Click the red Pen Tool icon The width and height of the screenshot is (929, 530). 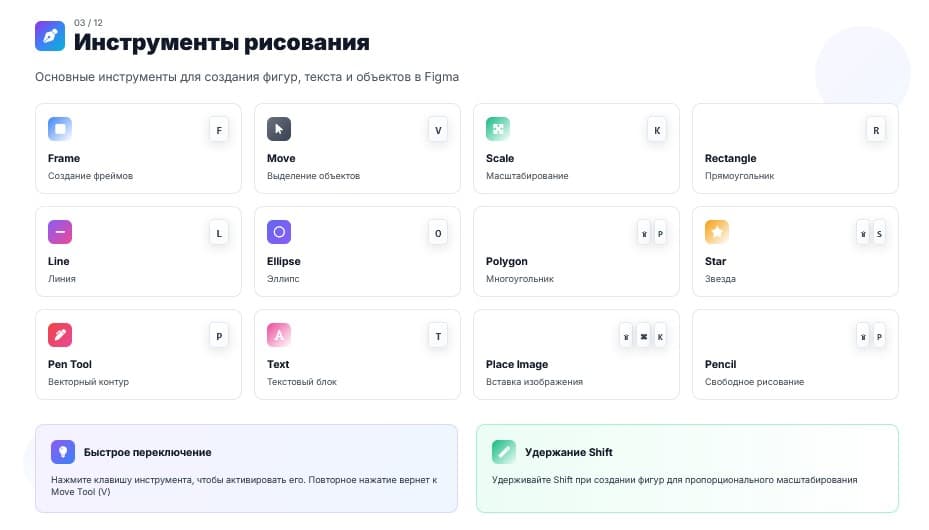(60, 335)
